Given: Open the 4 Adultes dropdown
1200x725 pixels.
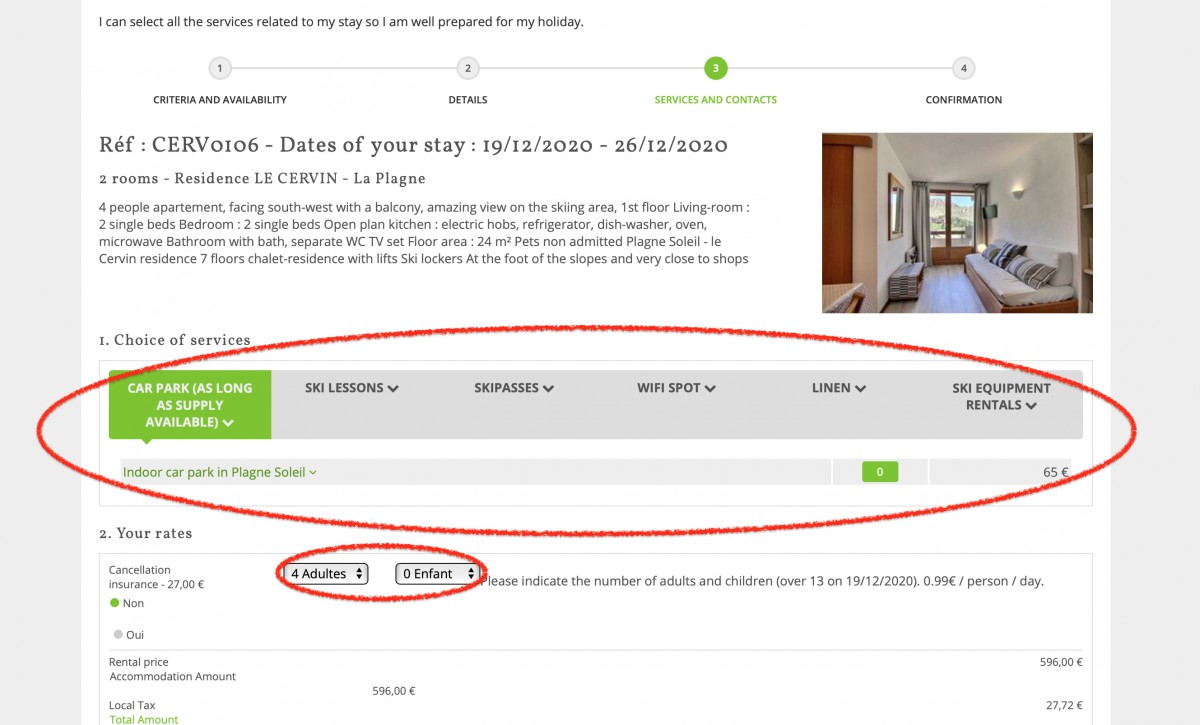Looking at the screenshot, I should point(326,574).
